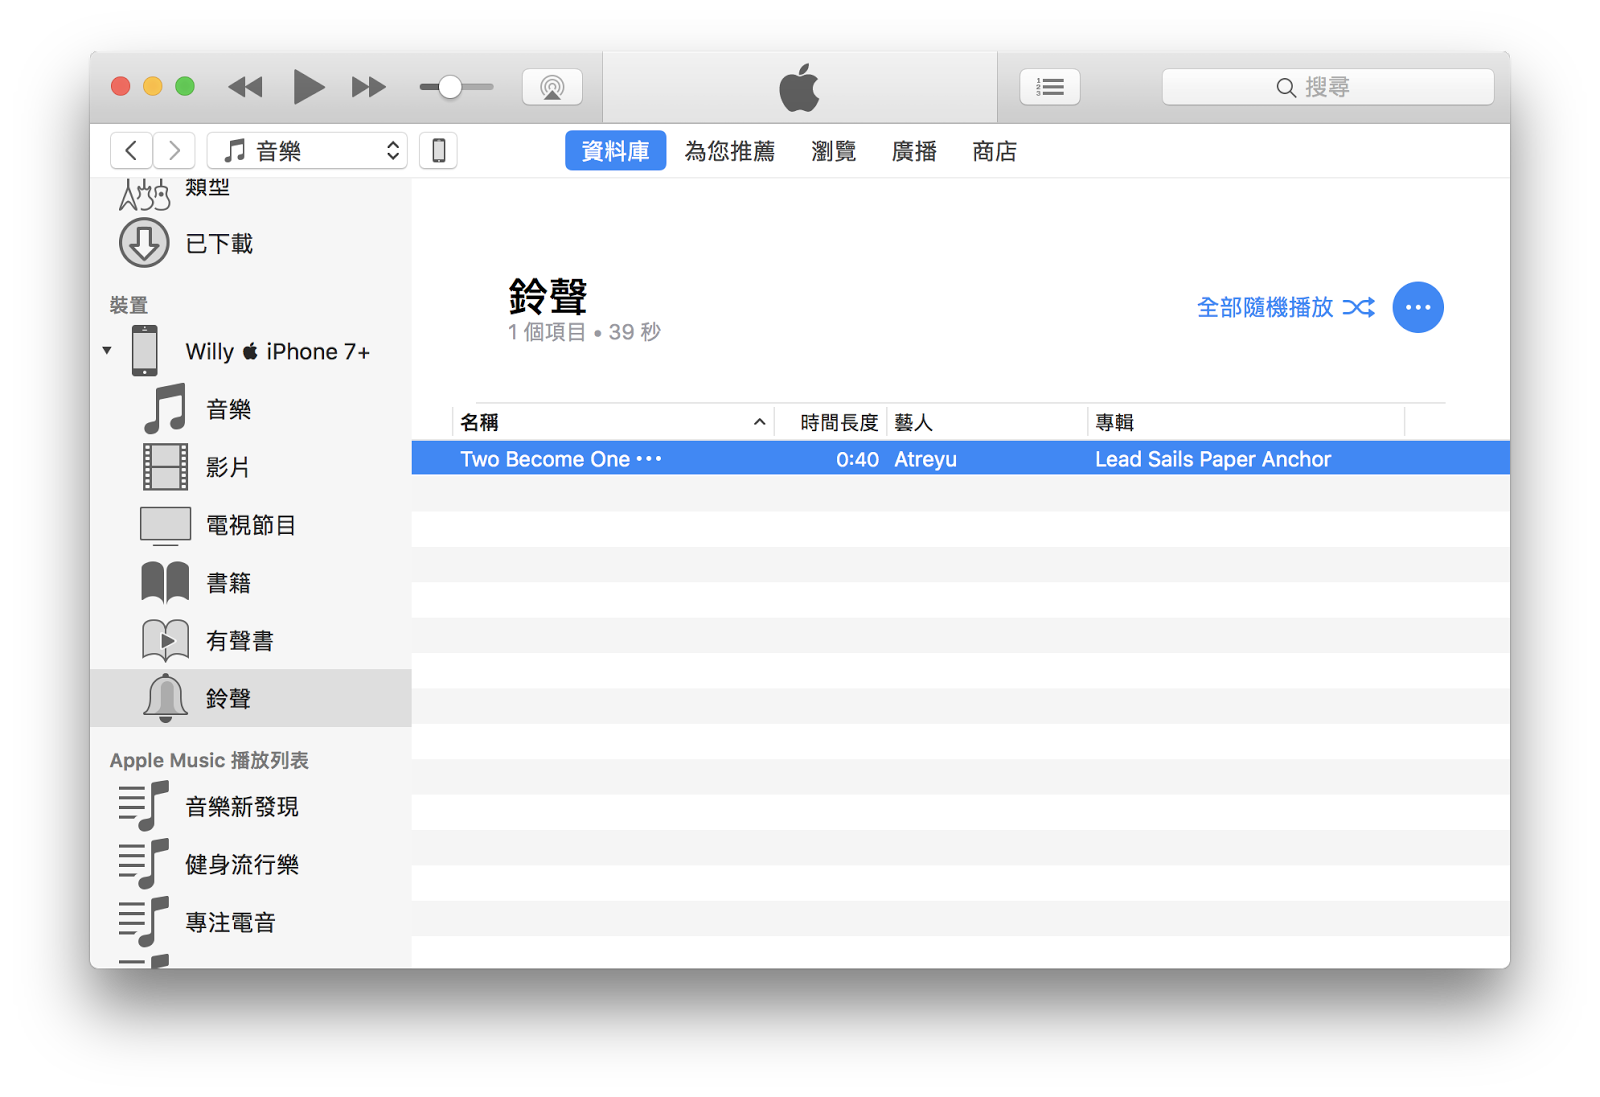Click the 音樂新發現 playlist icon
Image resolution: width=1600 pixels, height=1097 pixels.
143,806
